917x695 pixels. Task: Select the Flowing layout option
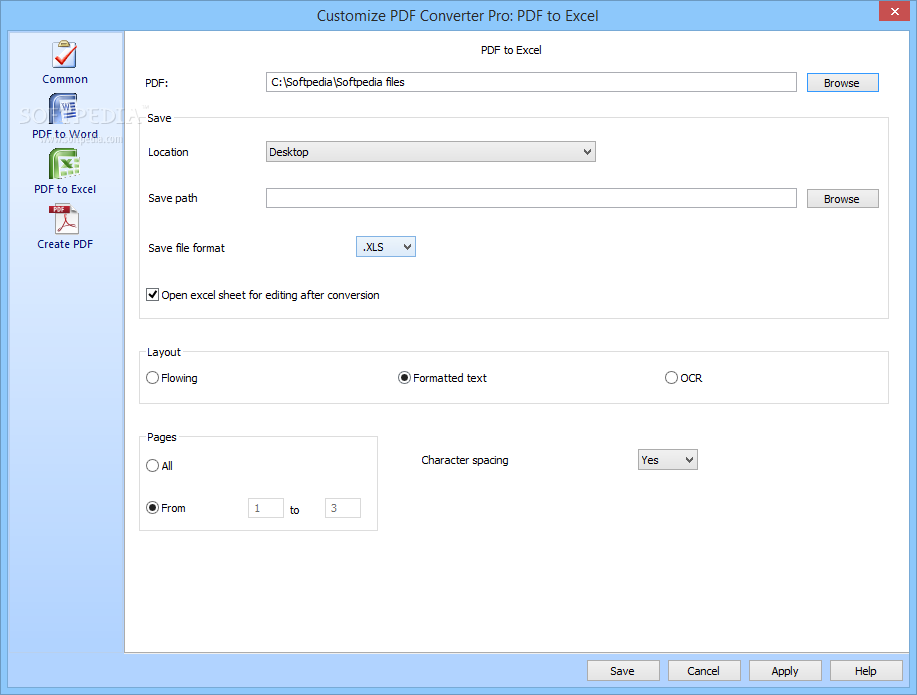[x=152, y=378]
